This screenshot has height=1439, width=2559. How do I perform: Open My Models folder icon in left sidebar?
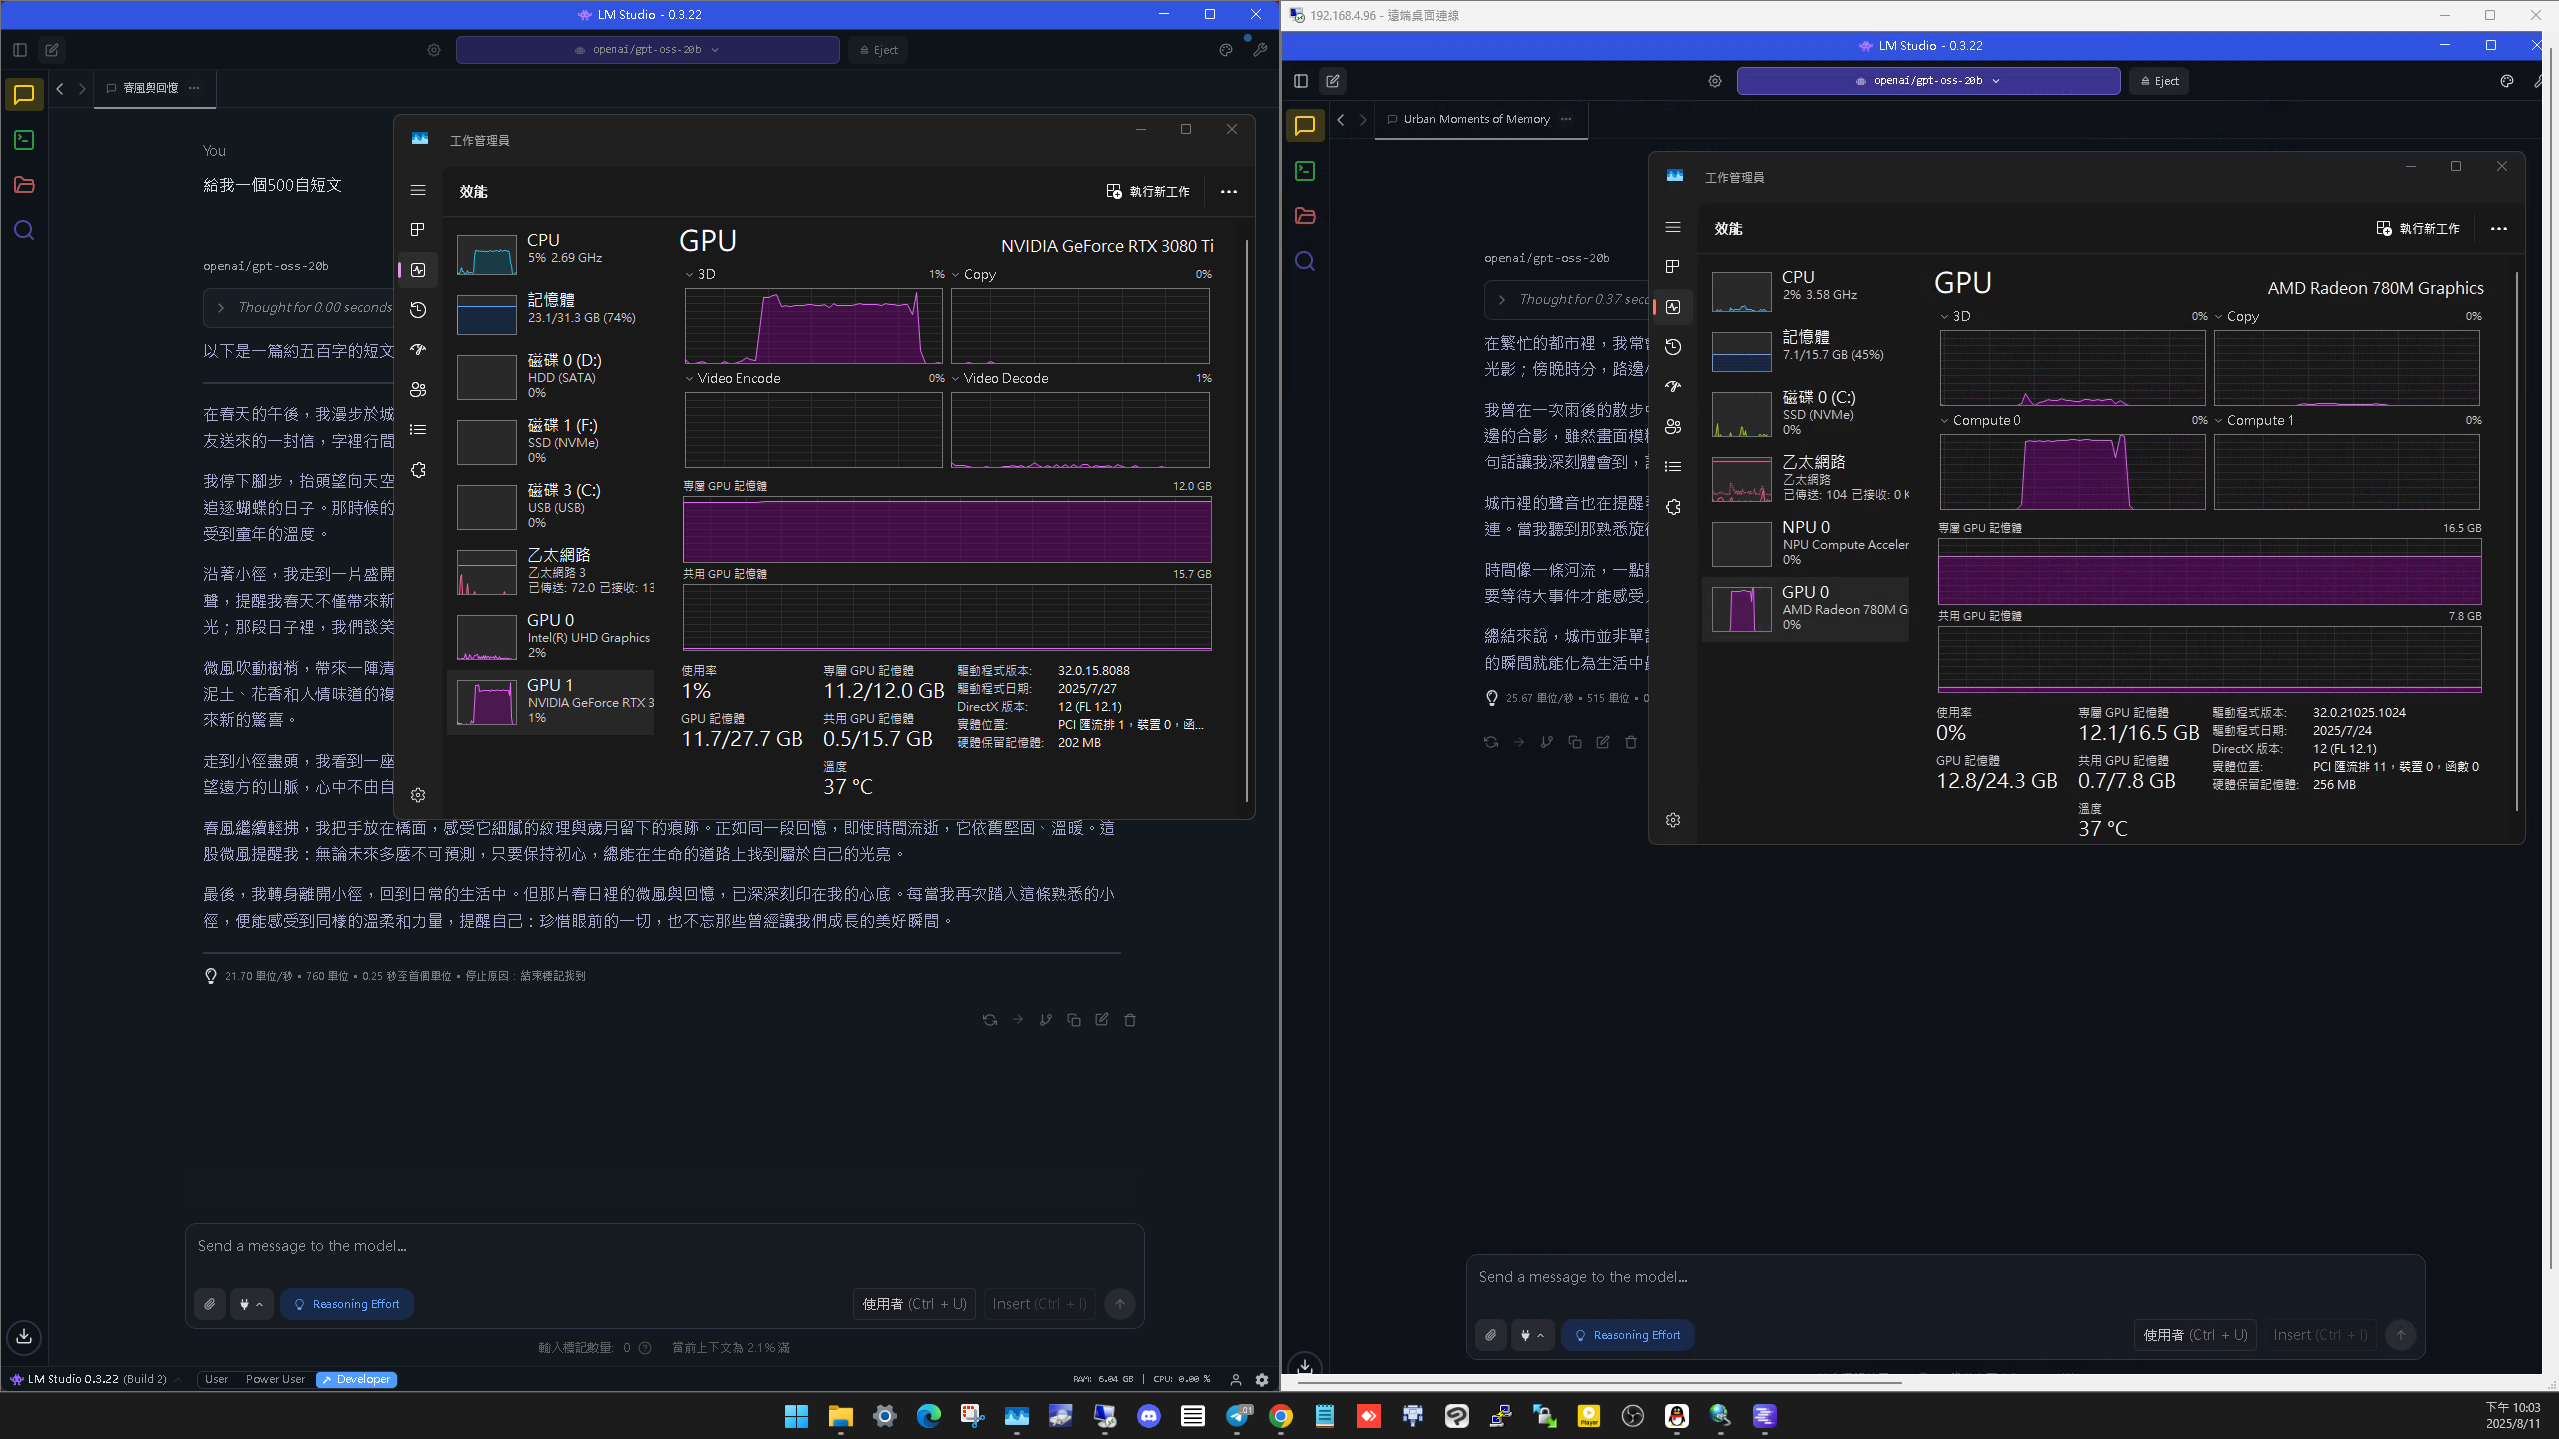point(24,185)
